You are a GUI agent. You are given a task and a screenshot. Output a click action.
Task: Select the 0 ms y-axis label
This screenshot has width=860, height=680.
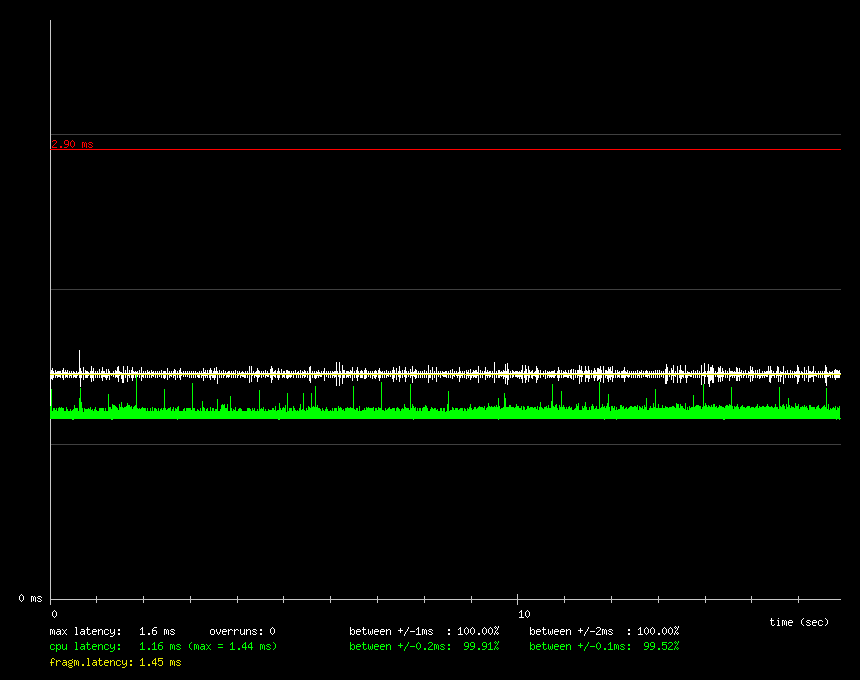30,598
